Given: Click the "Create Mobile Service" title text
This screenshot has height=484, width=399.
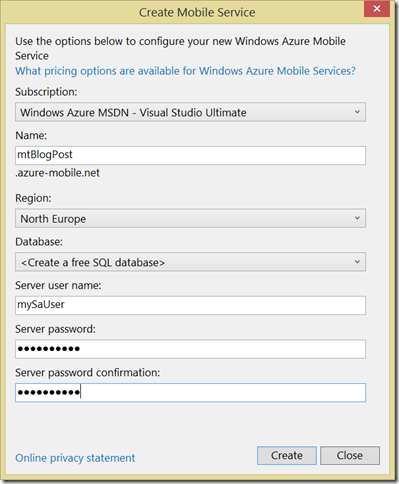Looking at the screenshot, I should point(197,13).
